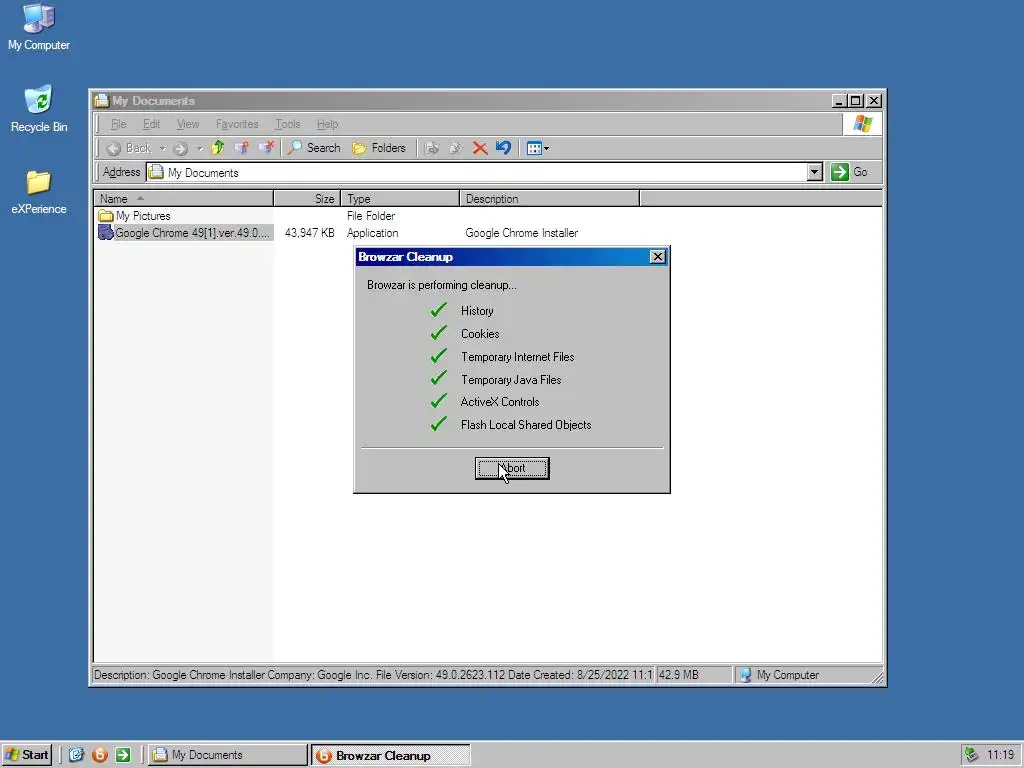The image size is (1024, 768).
Task: Select the Recycle Bin desktop icon
Action: pos(39,109)
